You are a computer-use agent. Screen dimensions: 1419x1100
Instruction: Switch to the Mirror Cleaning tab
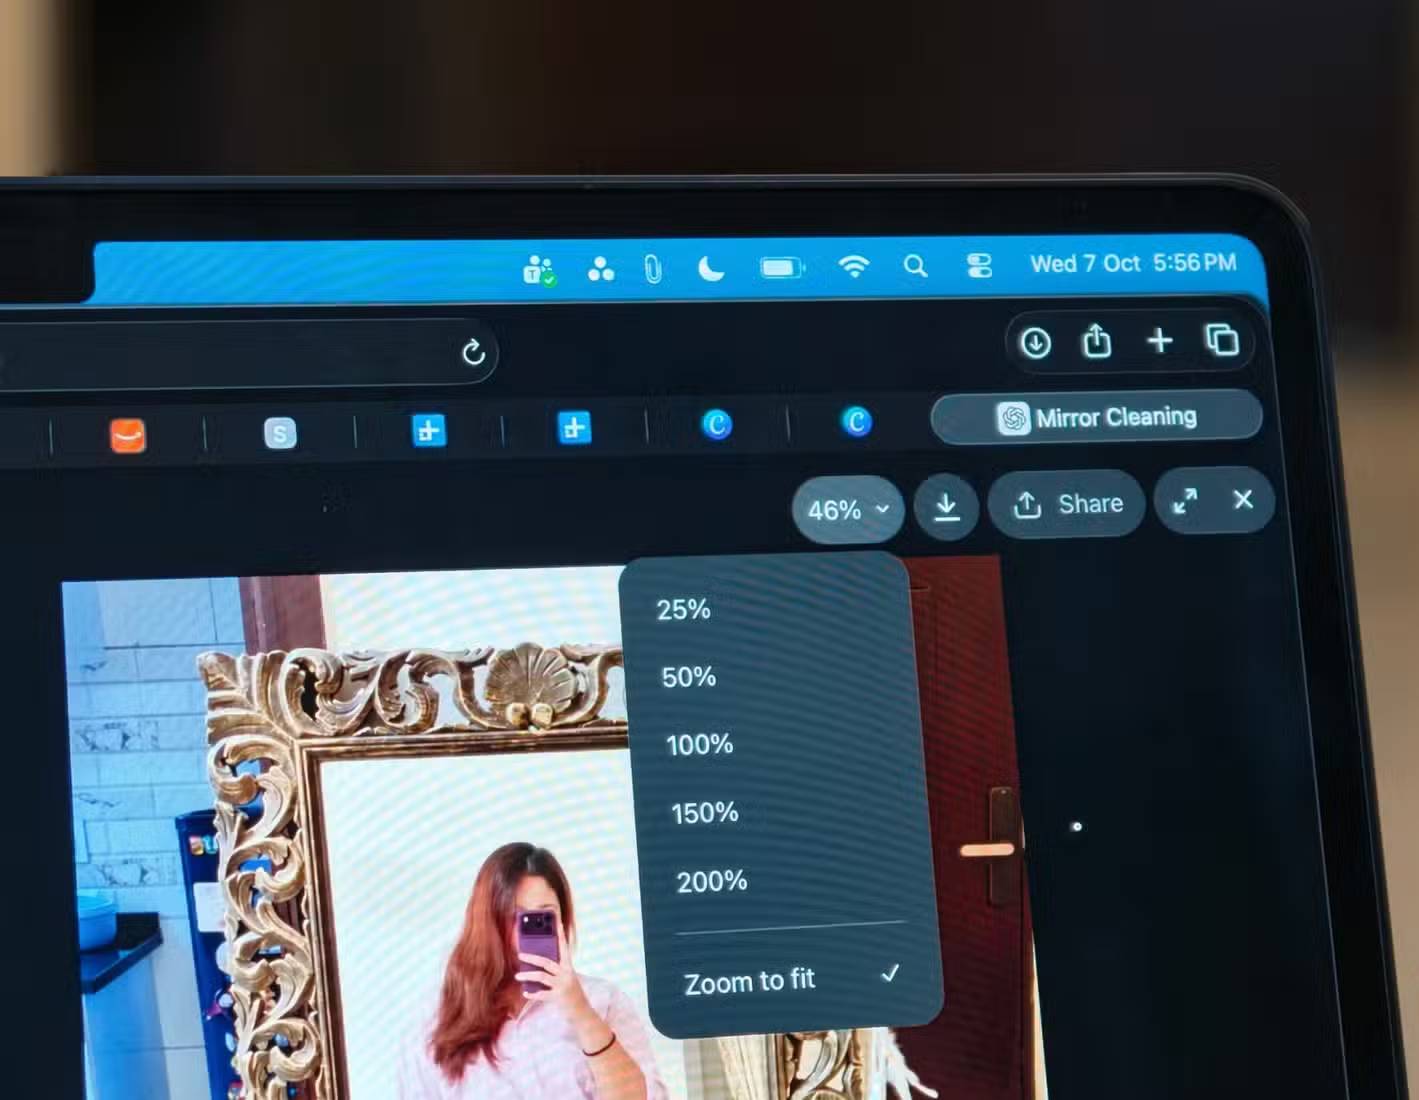1097,417
